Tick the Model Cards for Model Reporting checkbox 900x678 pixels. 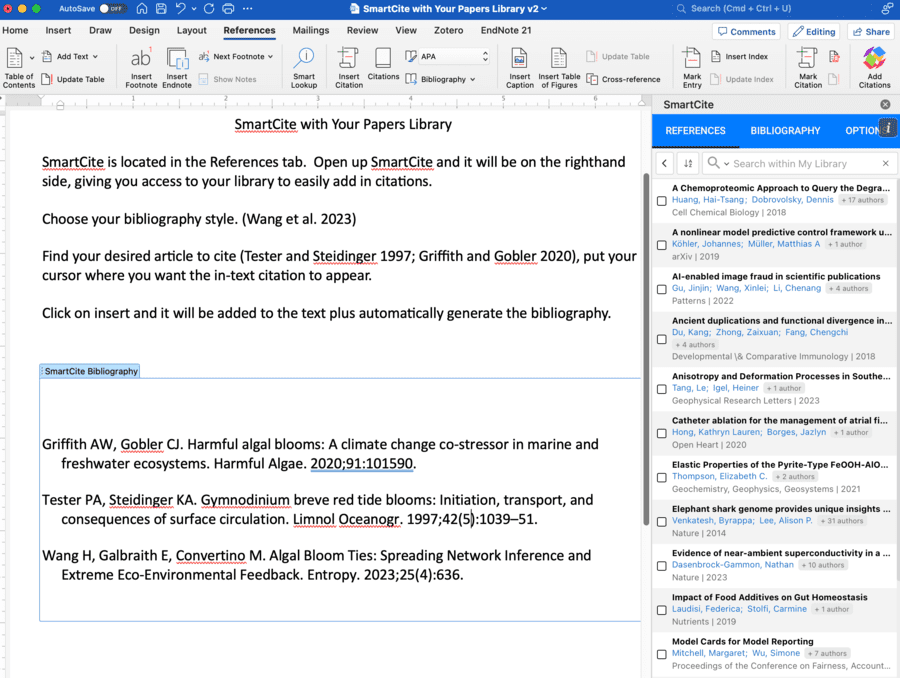tap(662, 654)
